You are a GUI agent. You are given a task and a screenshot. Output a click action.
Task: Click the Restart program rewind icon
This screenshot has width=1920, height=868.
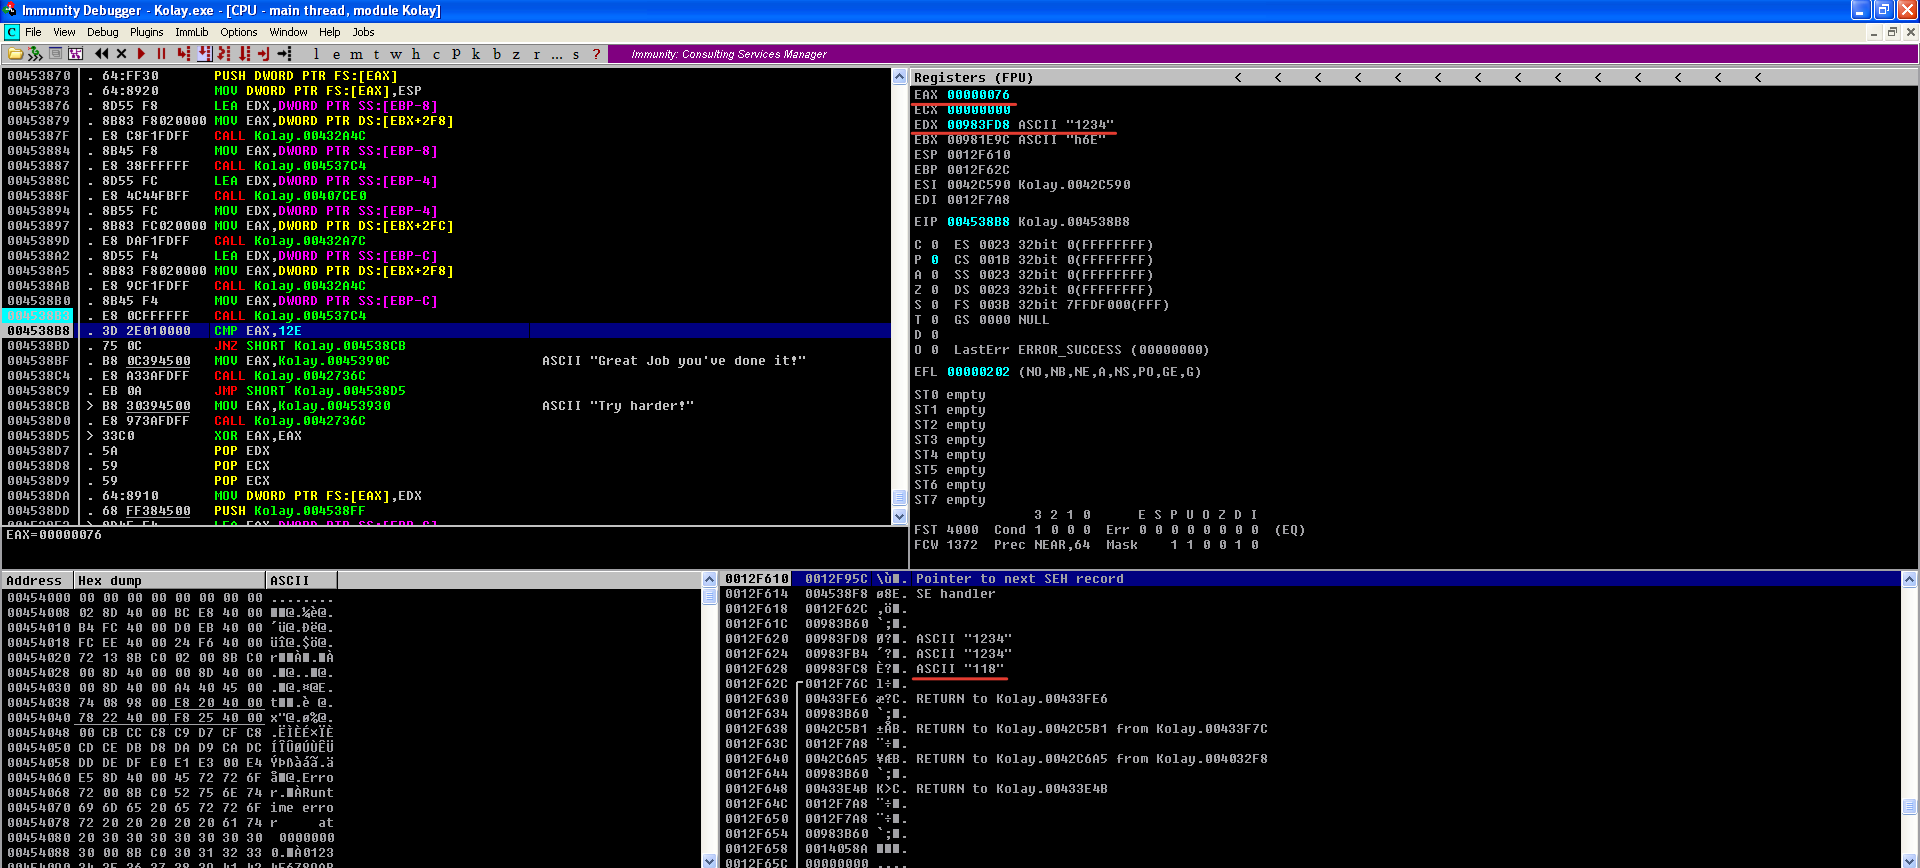(x=101, y=54)
